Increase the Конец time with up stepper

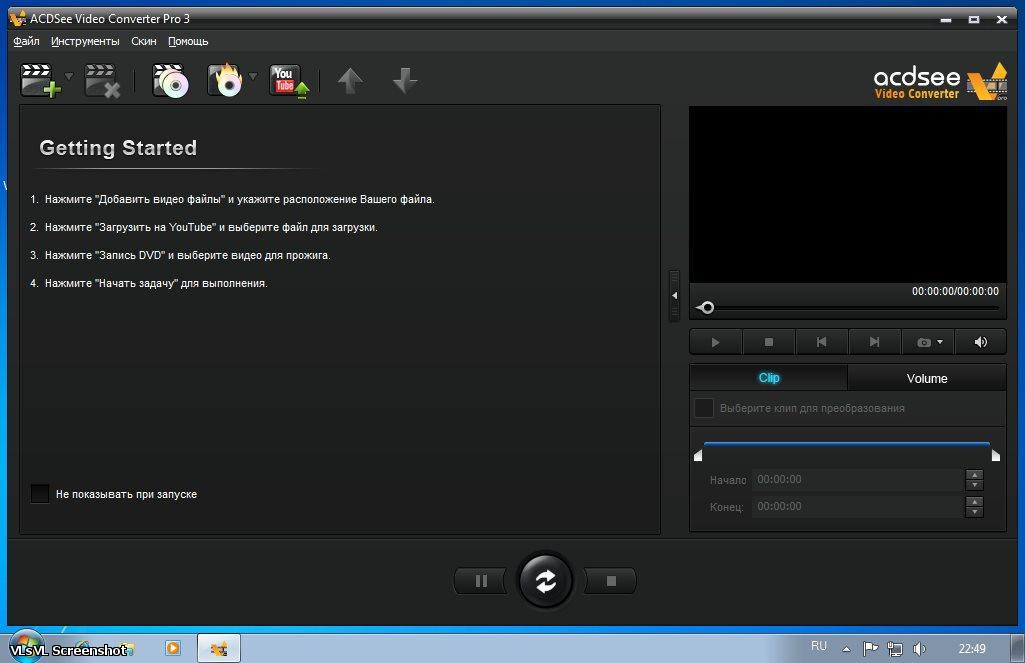pos(974,502)
